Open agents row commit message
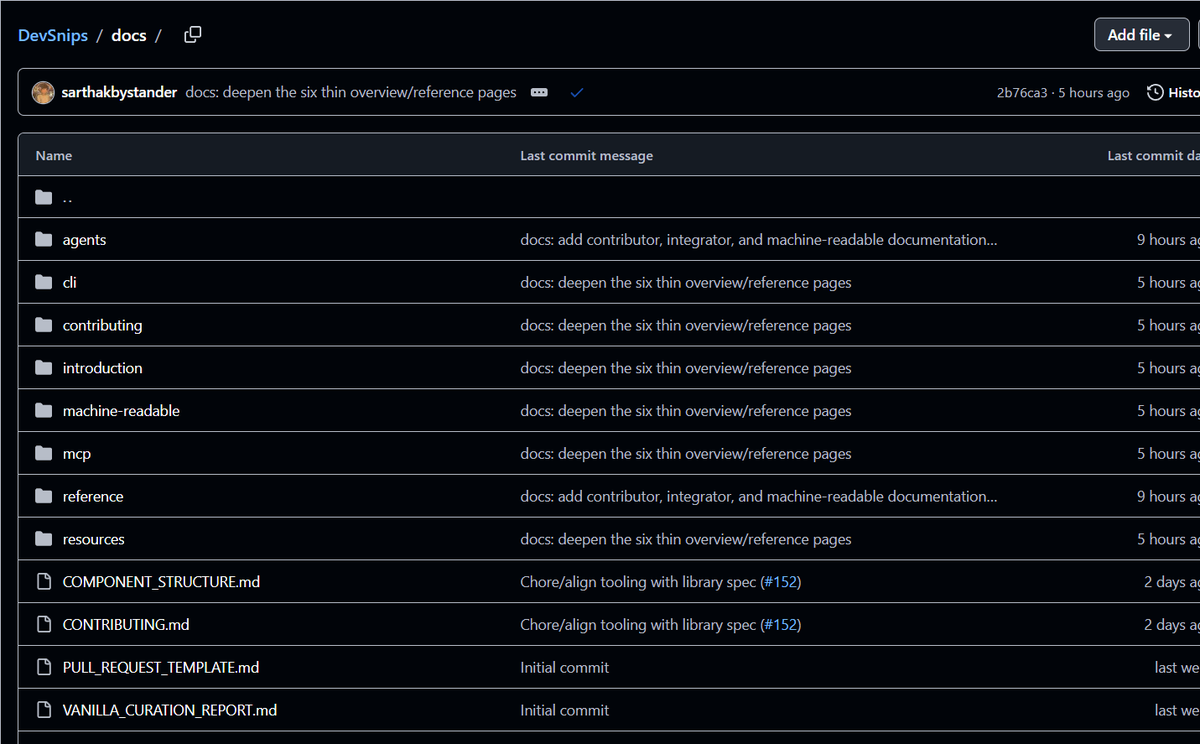 pos(758,240)
